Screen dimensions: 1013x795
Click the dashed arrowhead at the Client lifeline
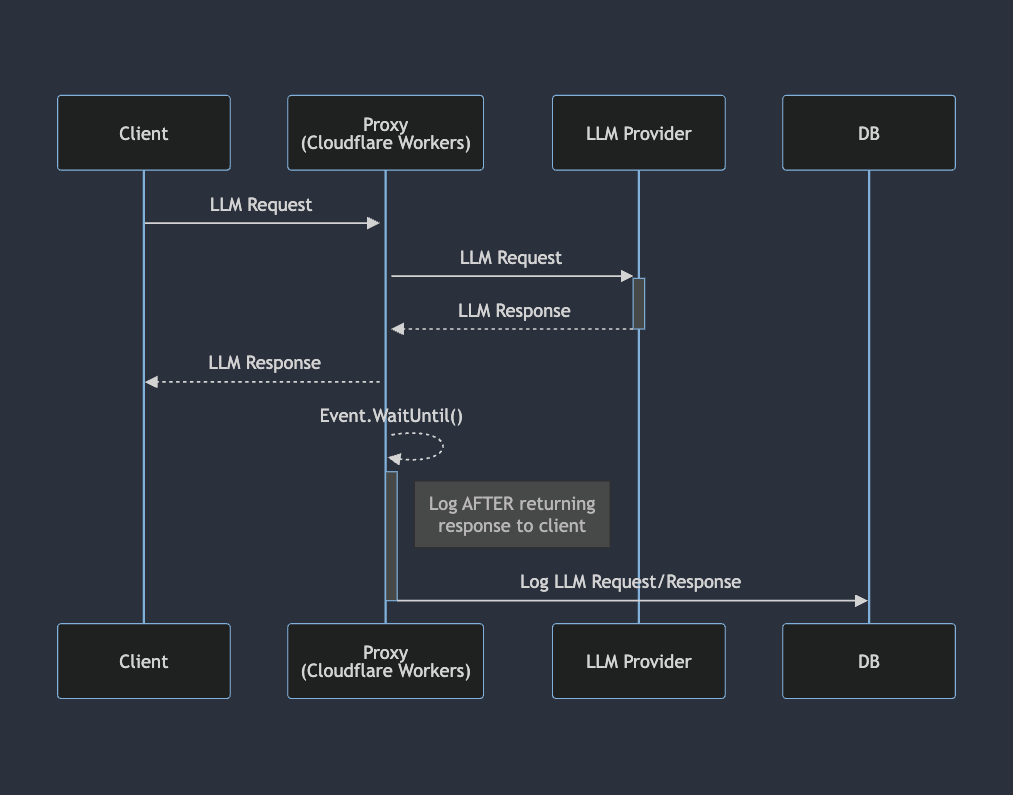(x=152, y=382)
